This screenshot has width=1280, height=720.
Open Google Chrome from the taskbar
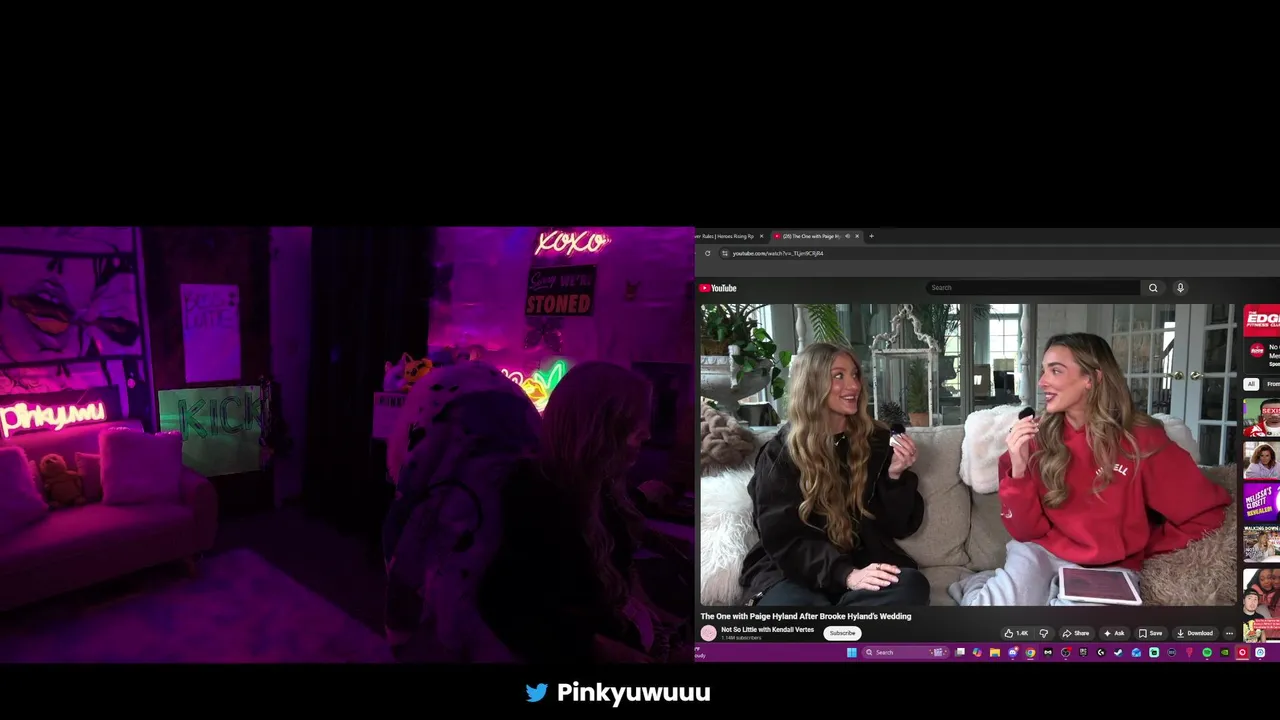tap(1030, 652)
